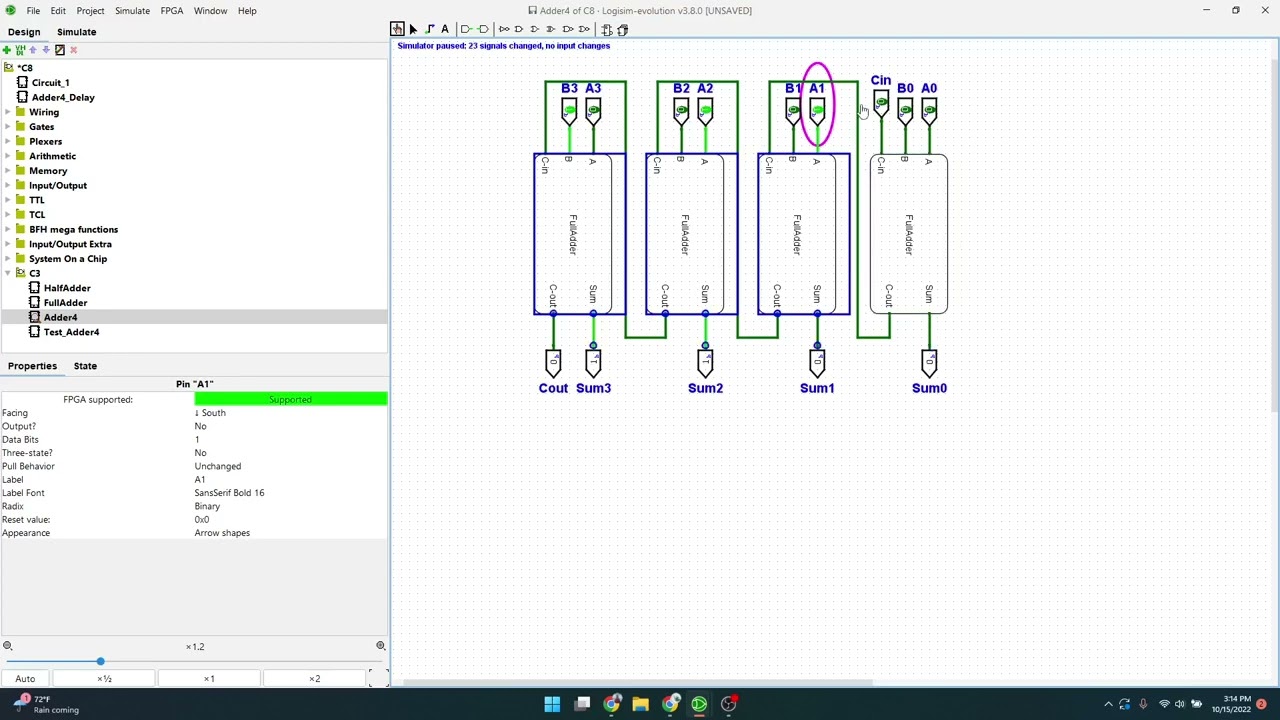Set zoom to ×2
This screenshot has height=720, width=1280.
tap(314, 678)
